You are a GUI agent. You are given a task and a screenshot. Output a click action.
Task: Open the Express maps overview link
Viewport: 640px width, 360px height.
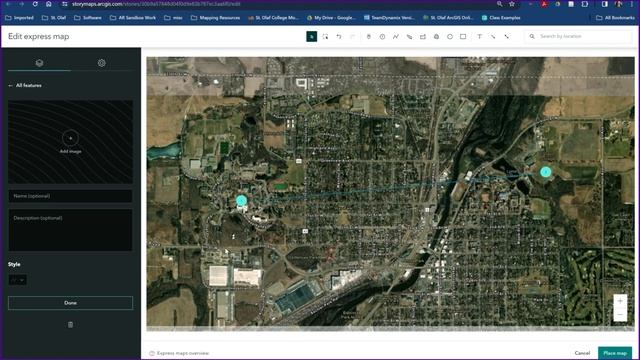[x=179, y=353]
